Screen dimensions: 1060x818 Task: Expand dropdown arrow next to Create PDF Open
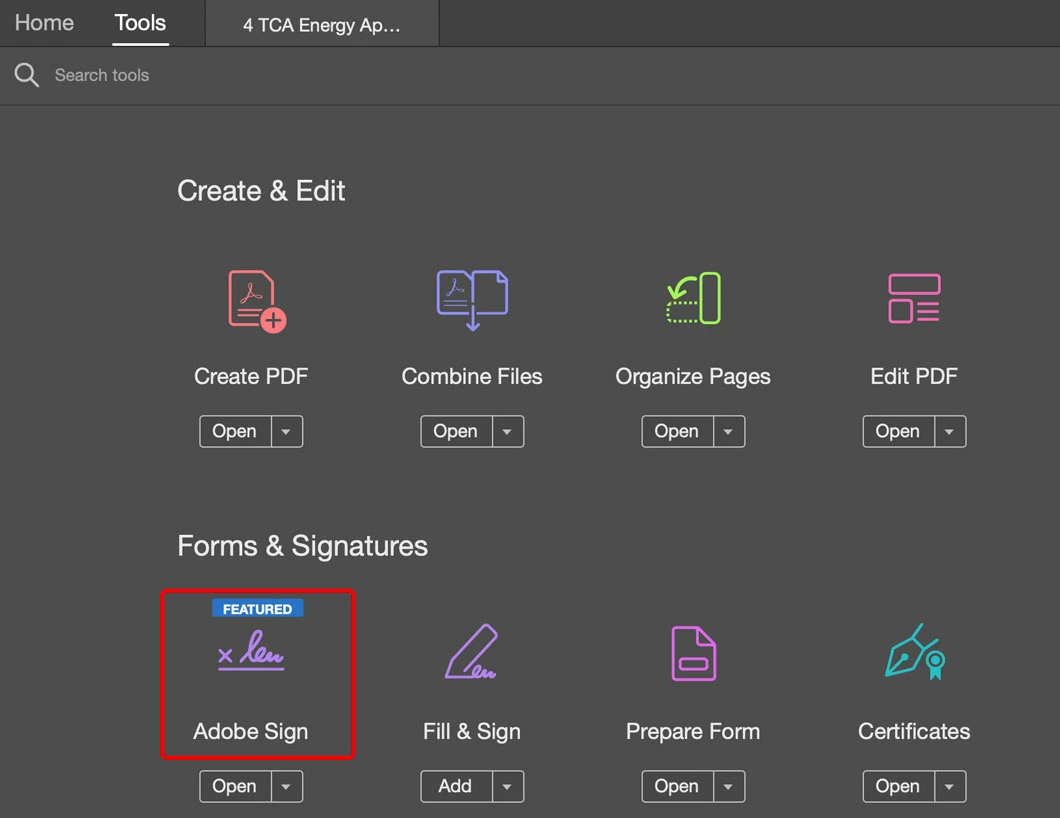pos(287,431)
